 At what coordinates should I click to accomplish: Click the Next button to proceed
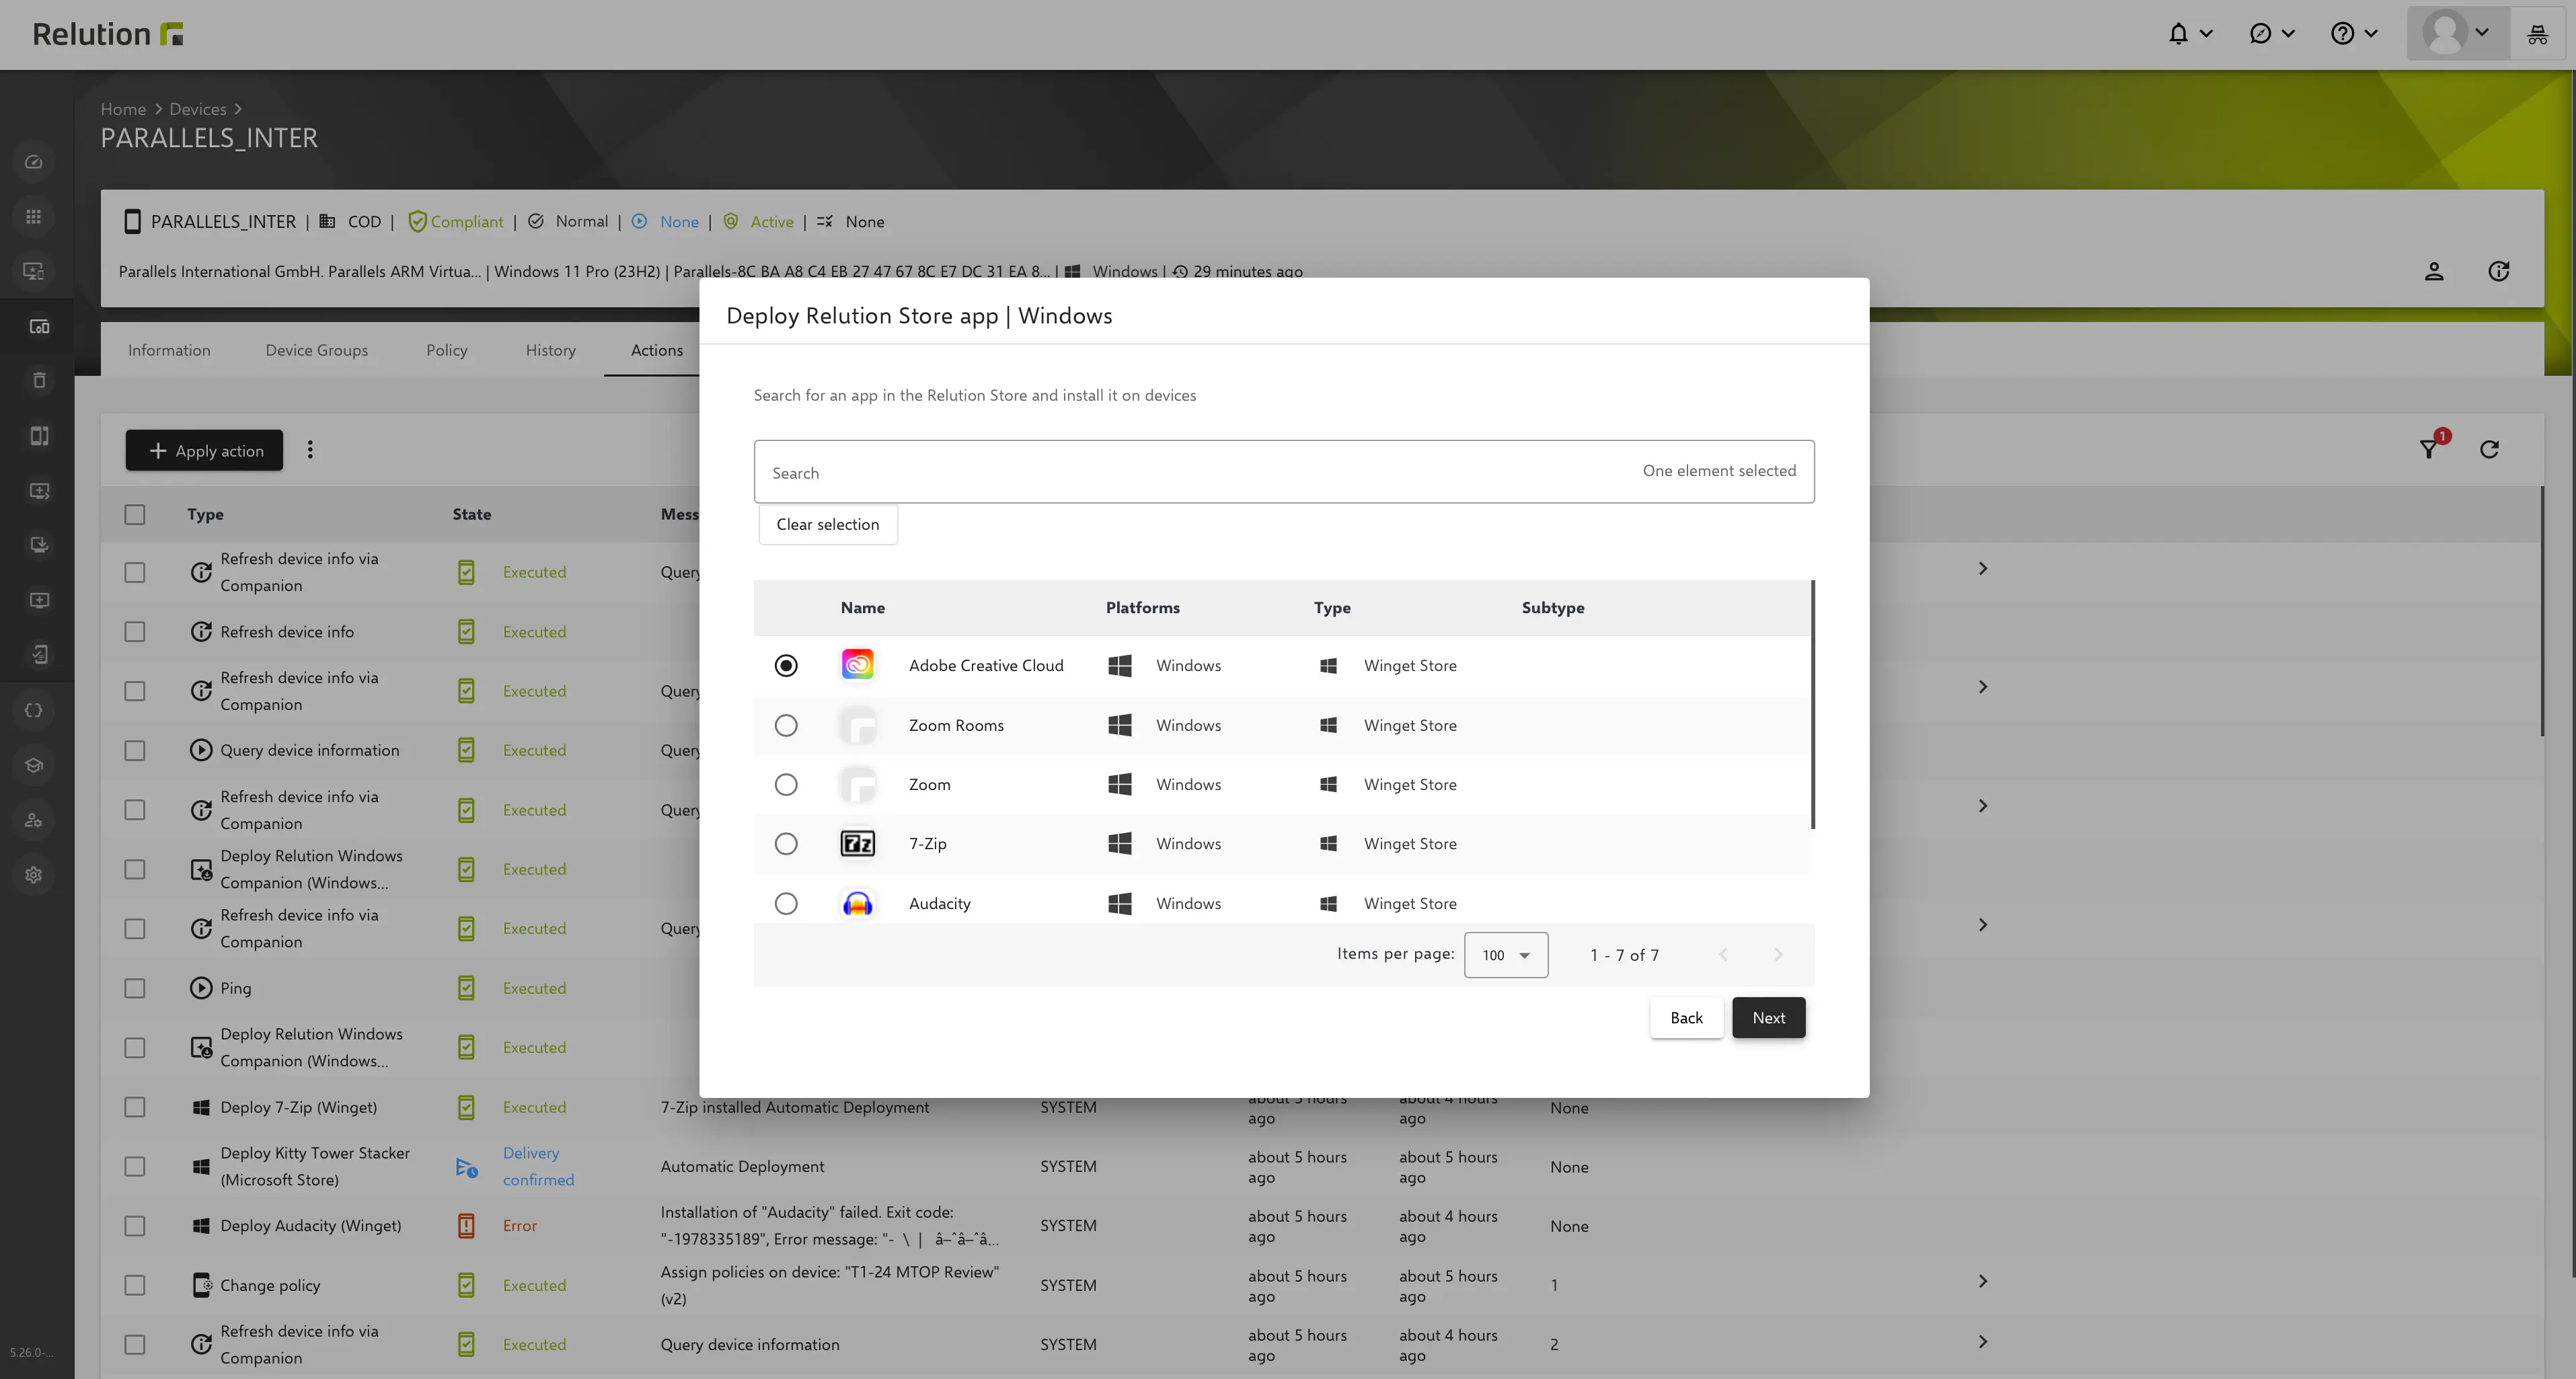point(1767,1017)
